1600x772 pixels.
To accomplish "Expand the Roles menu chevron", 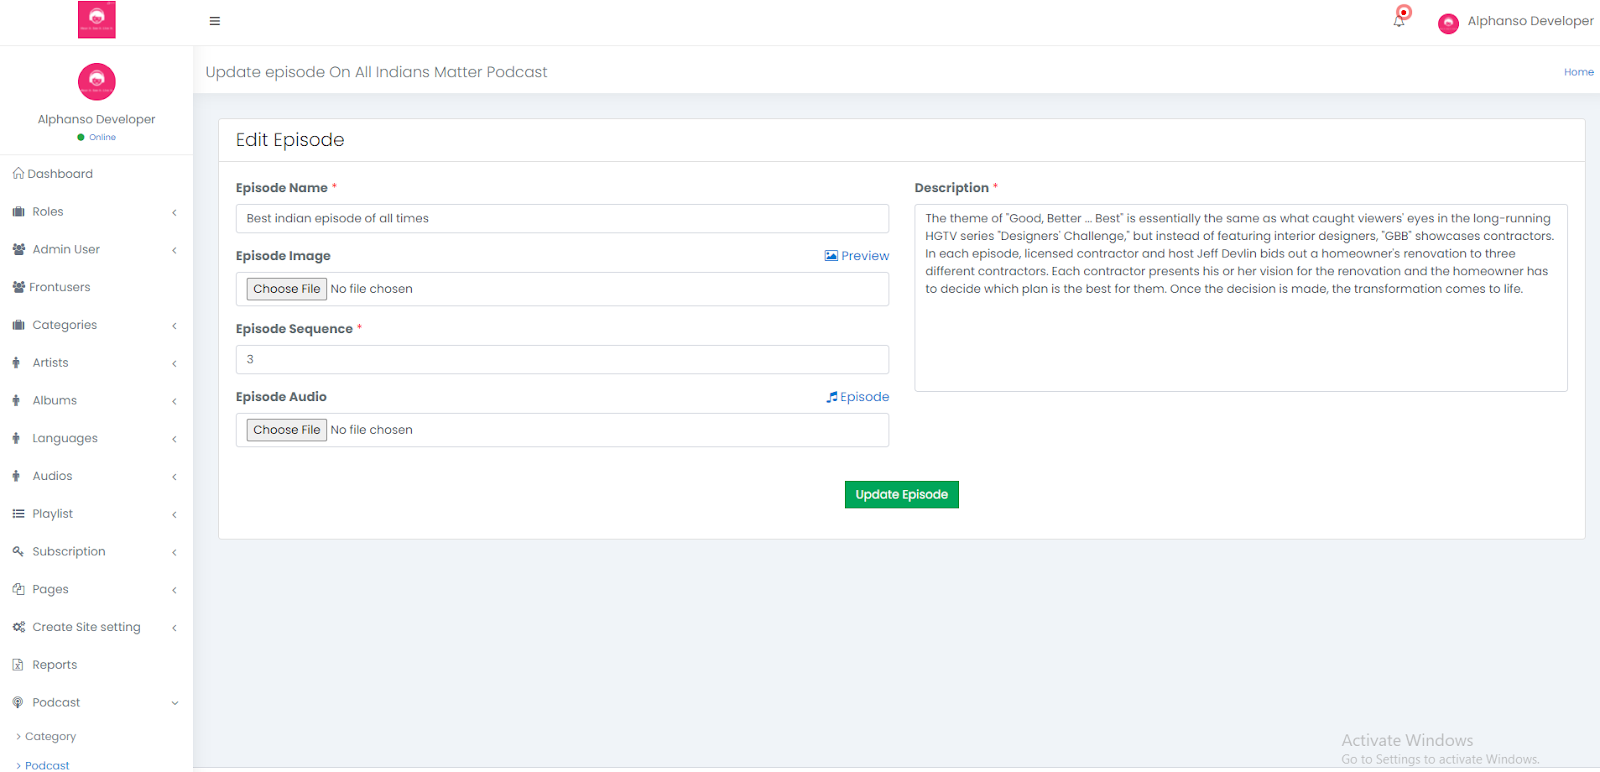I will pos(174,212).
